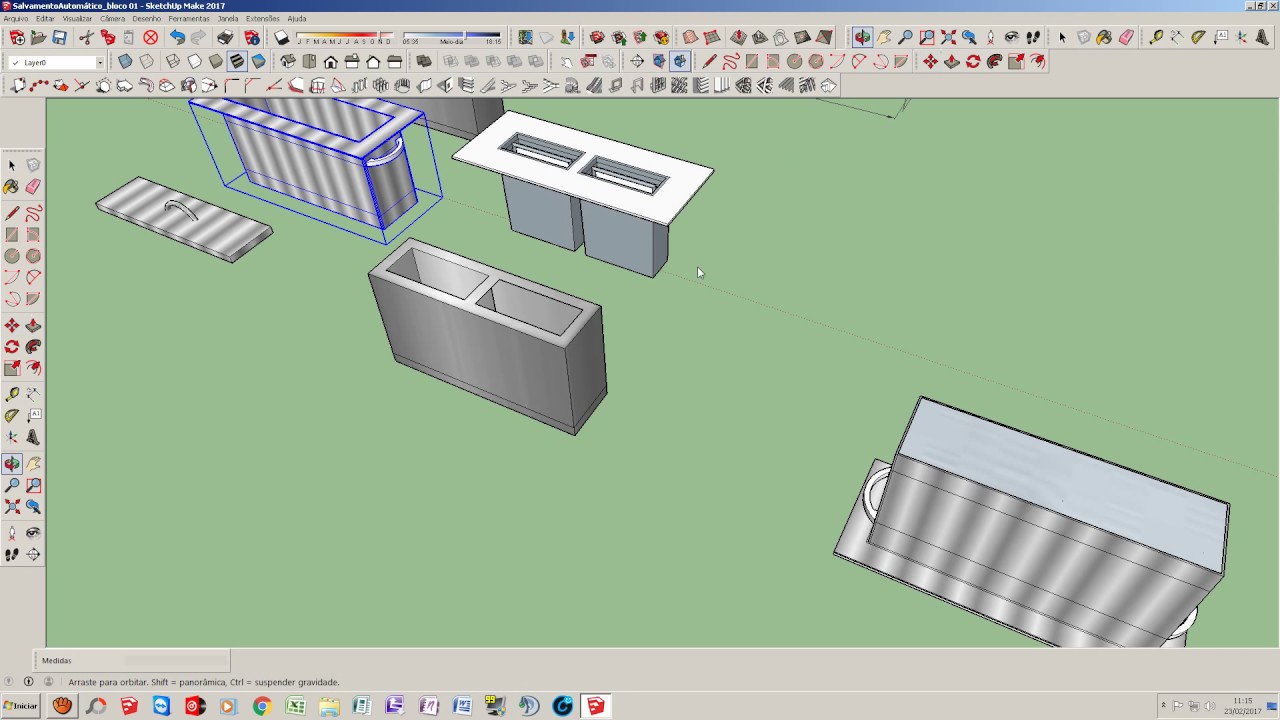Click the red Erase/Delete circle-X icon
1280x720 pixels.
(150, 38)
